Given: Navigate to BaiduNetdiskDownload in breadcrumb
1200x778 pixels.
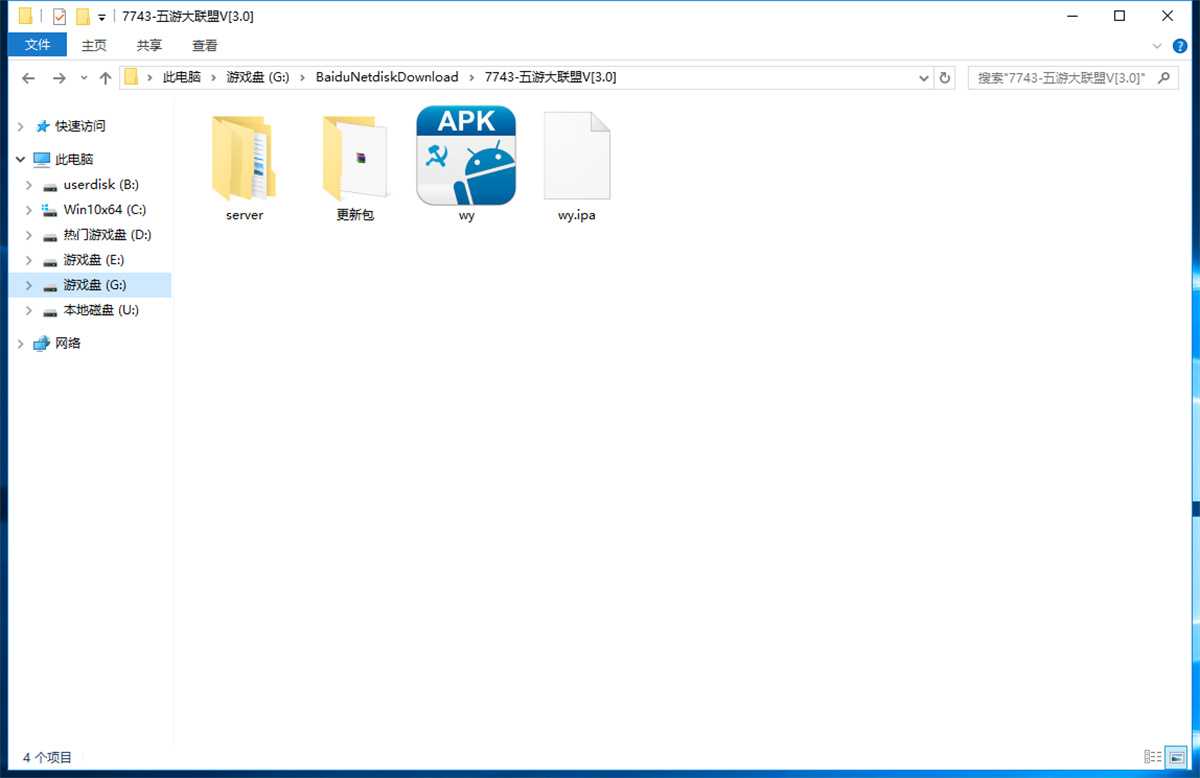Looking at the screenshot, I should [386, 77].
